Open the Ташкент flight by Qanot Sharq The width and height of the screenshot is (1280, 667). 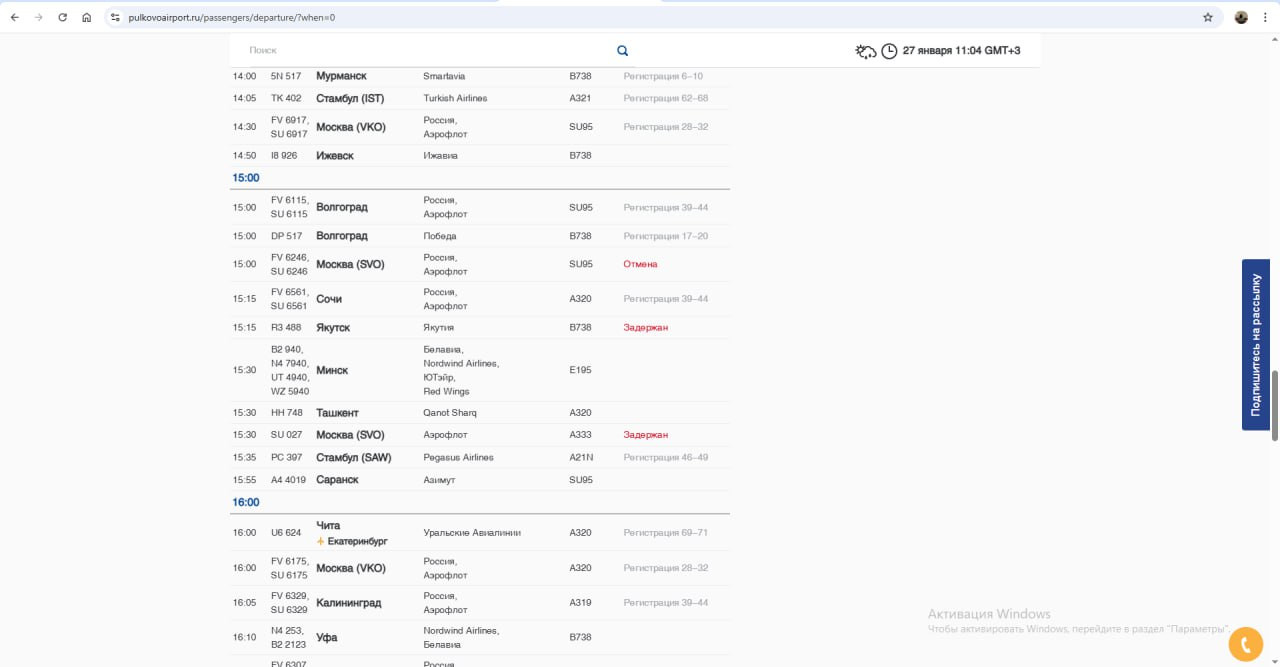coord(337,412)
